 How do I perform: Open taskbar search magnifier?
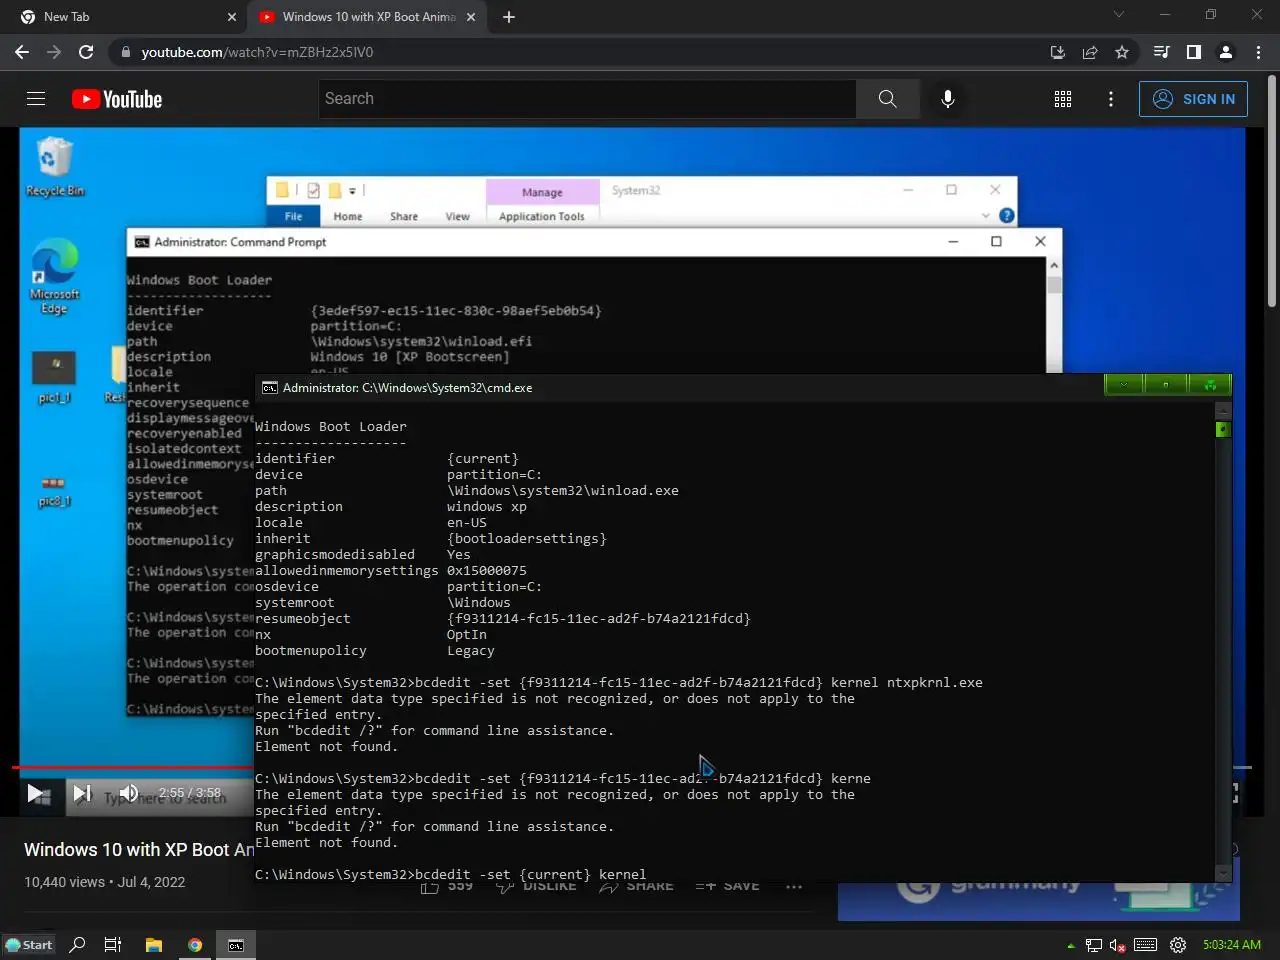coord(77,945)
